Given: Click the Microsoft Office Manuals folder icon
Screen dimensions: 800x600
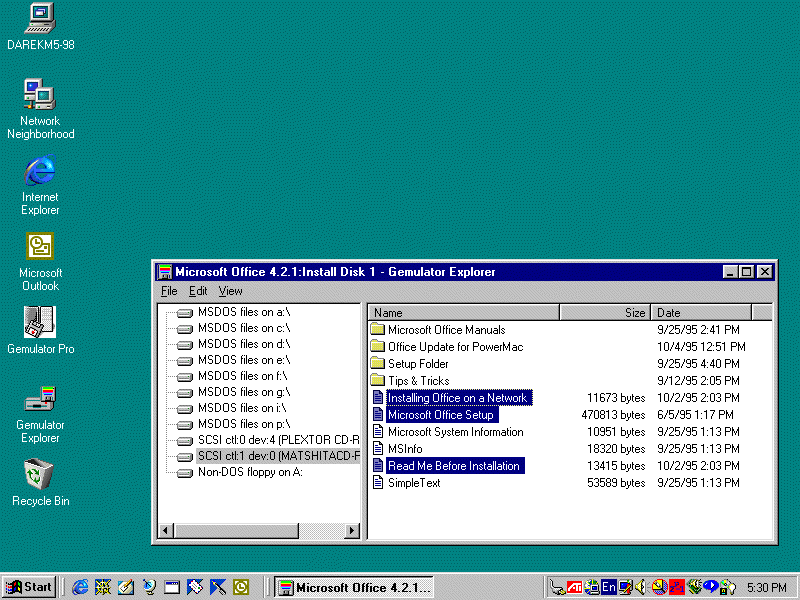Looking at the screenshot, I should point(378,329).
